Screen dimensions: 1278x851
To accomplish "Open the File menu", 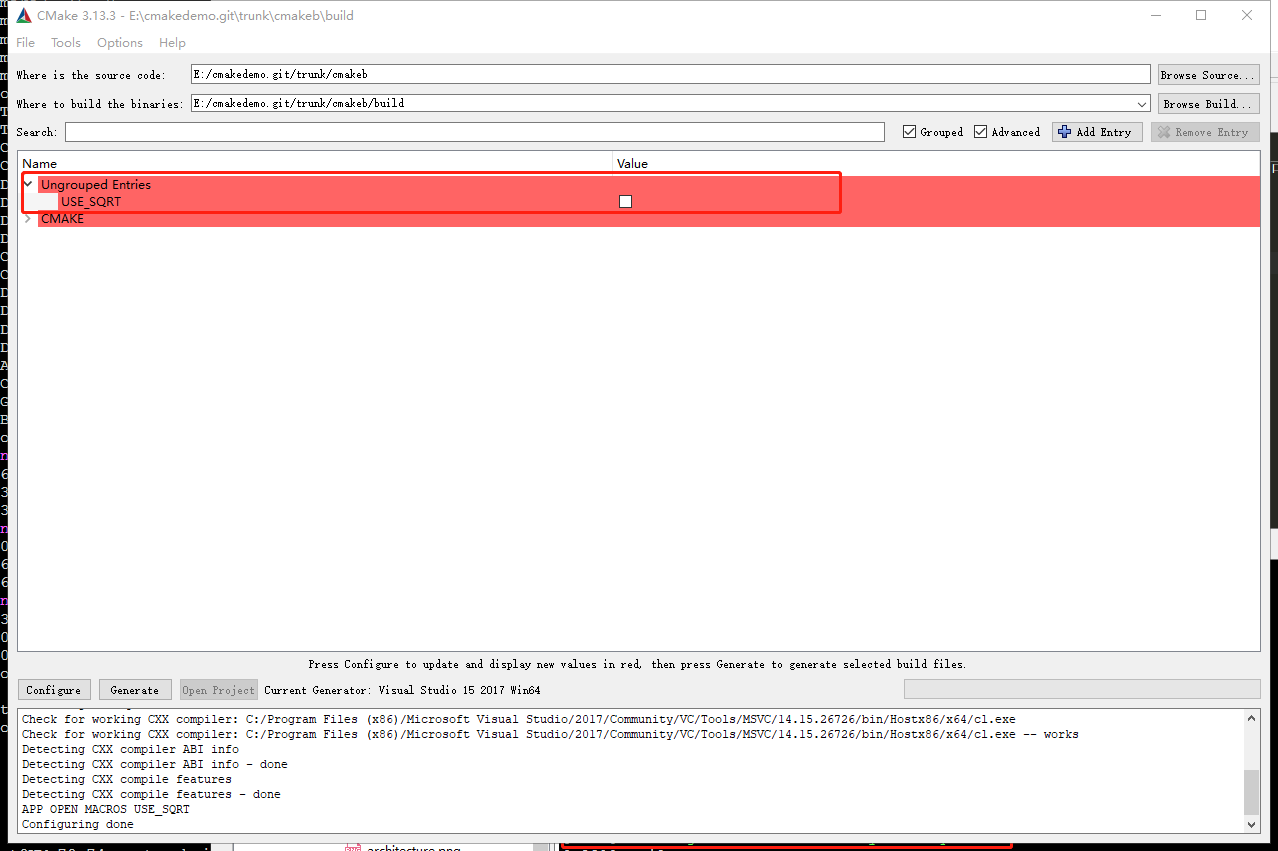I will coord(26,43).
